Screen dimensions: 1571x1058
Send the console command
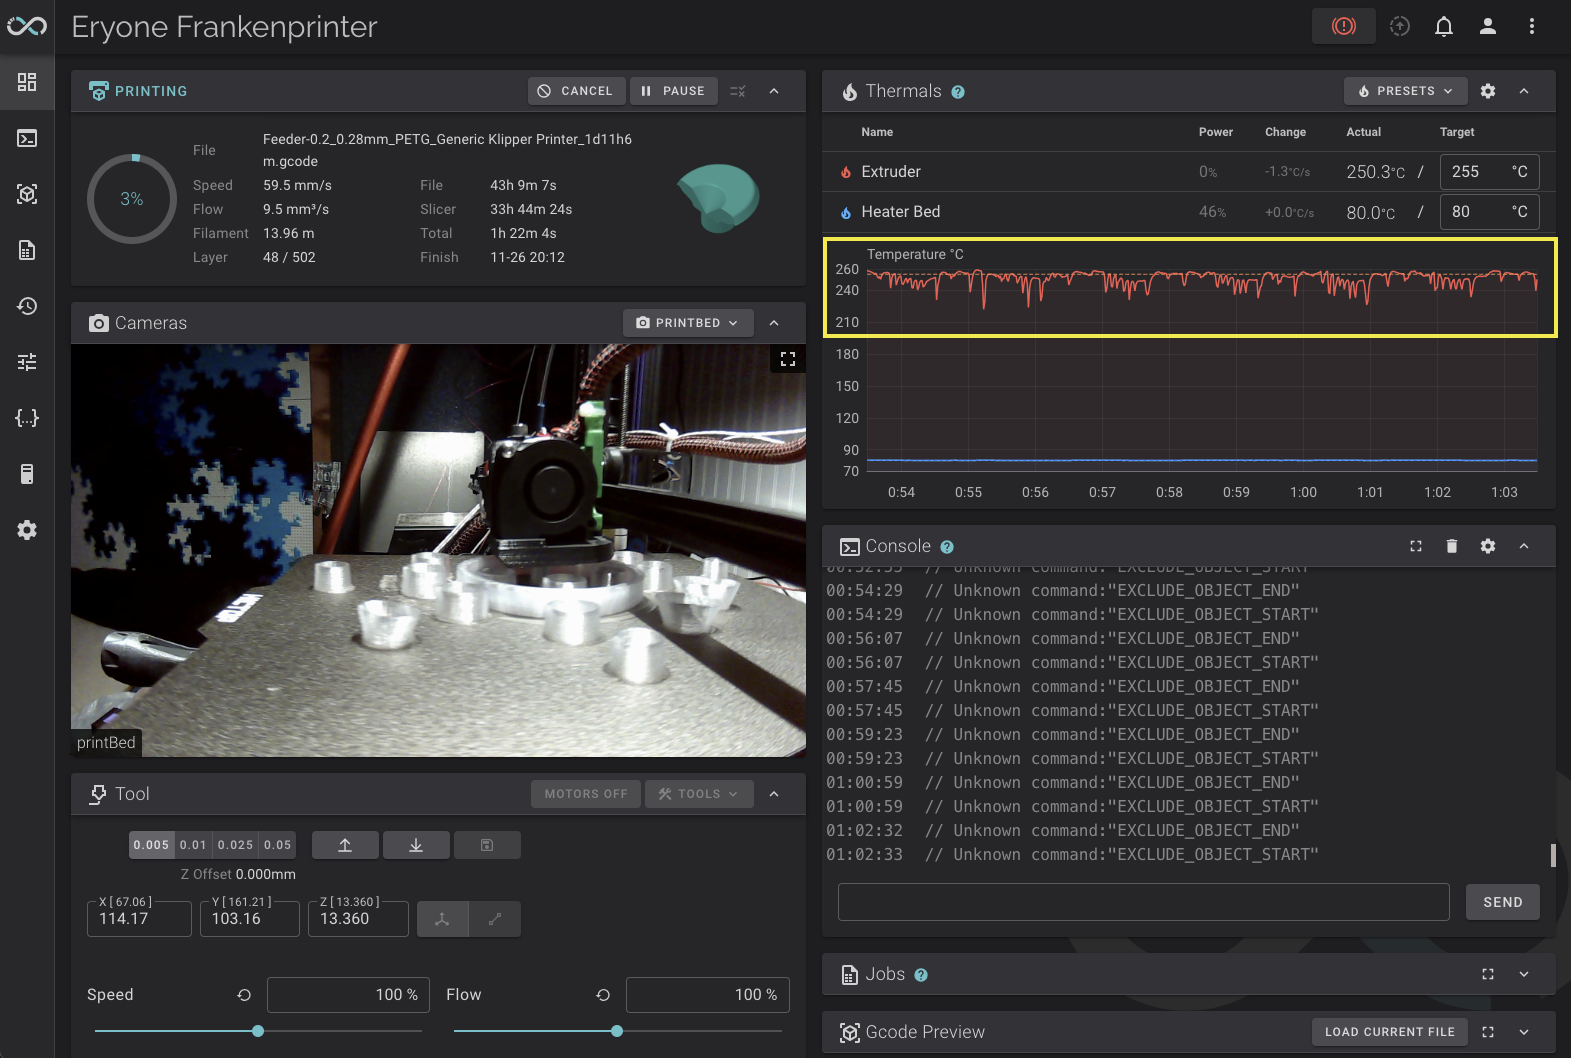coord(1503,902)
